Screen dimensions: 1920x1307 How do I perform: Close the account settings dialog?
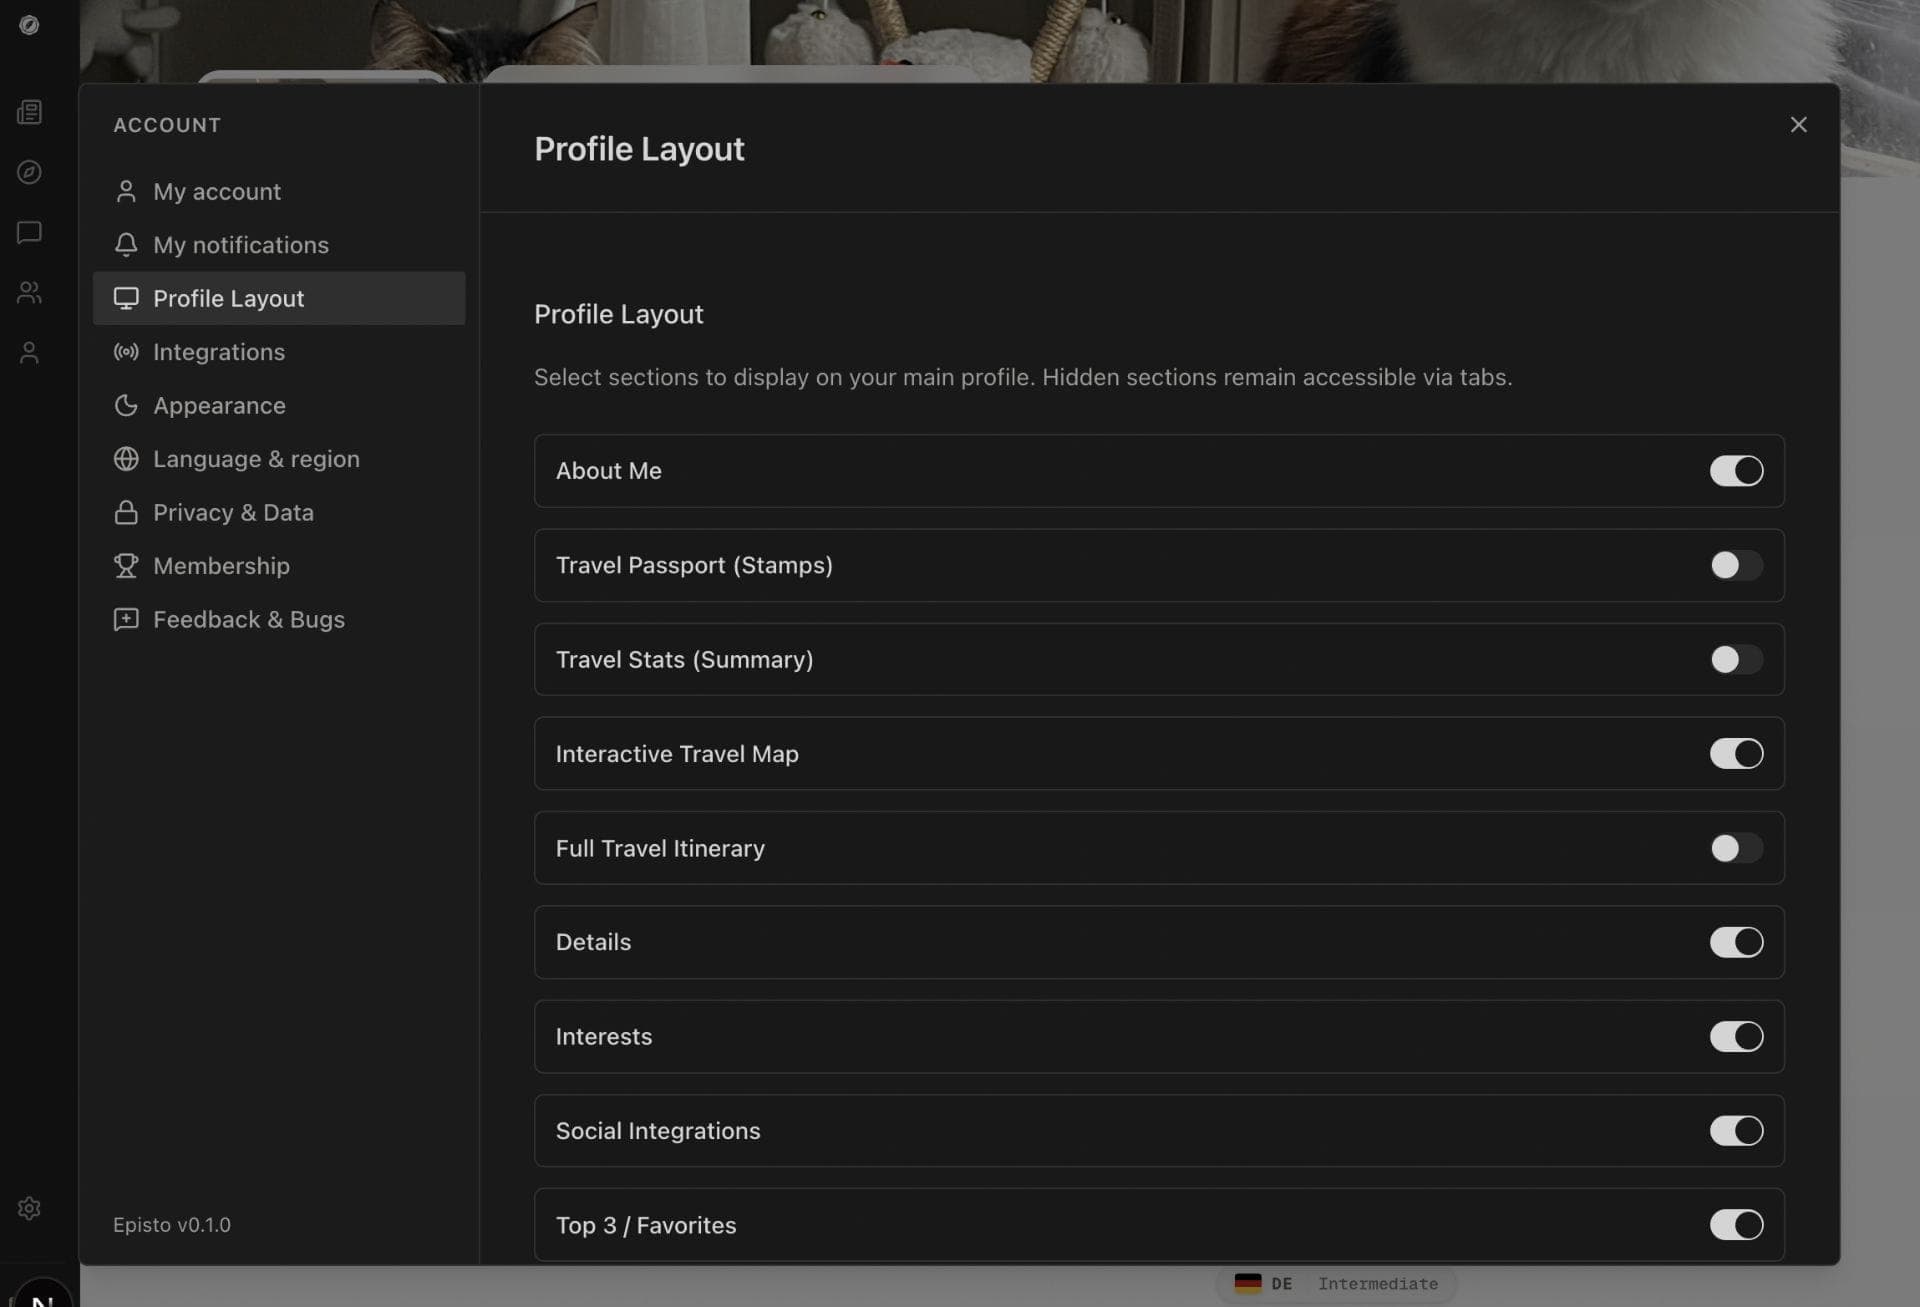(1798, 125)
